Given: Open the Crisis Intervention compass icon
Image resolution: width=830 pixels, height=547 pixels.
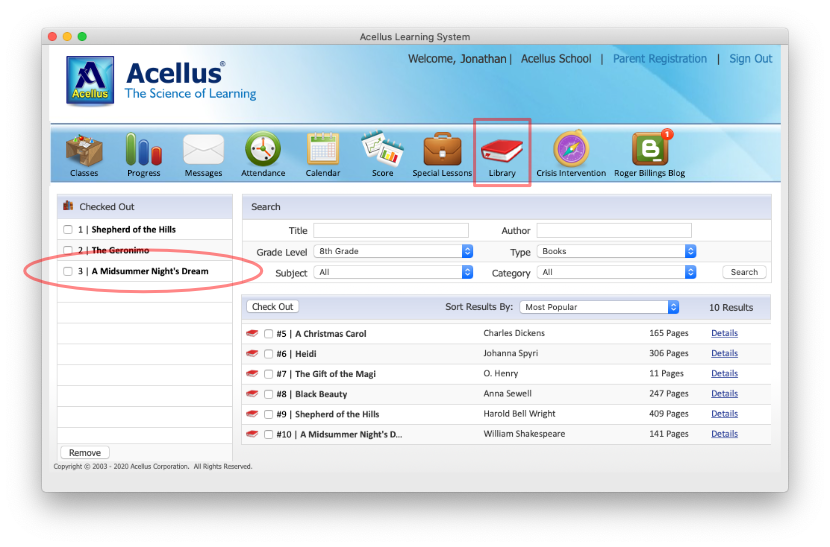Looking at the screenshot, I should tap(571, 149).
